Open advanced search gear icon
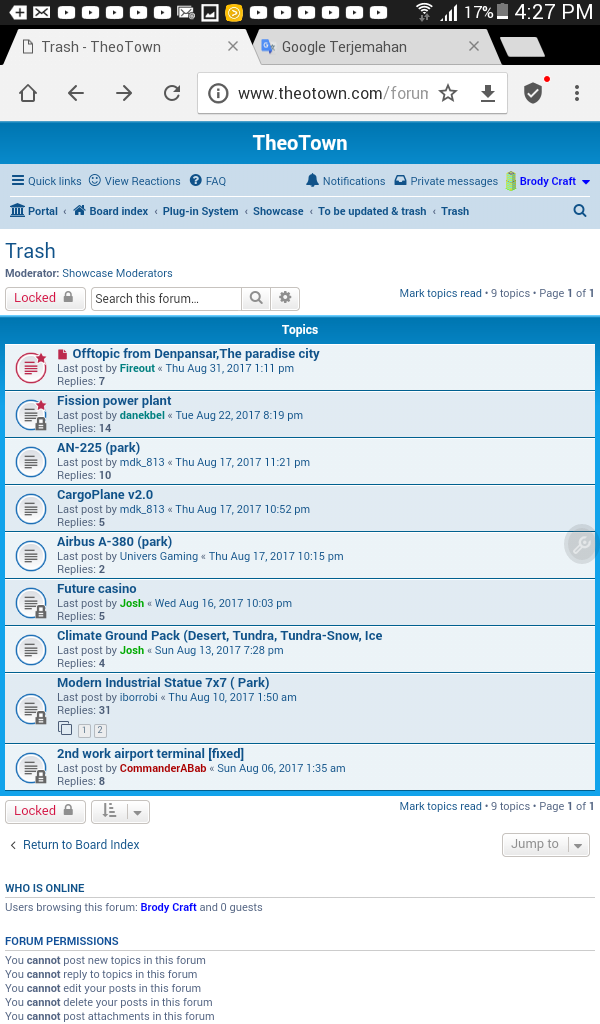Viewport: 600px width, 1024px height. pyautogui.click(x=285, y=298)
